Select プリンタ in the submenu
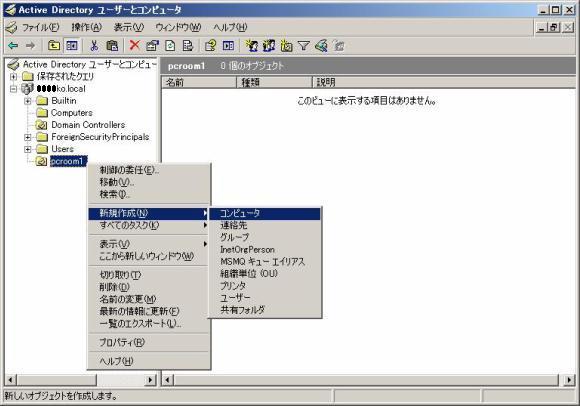This screenshot has height=406, width=580. 265,286
